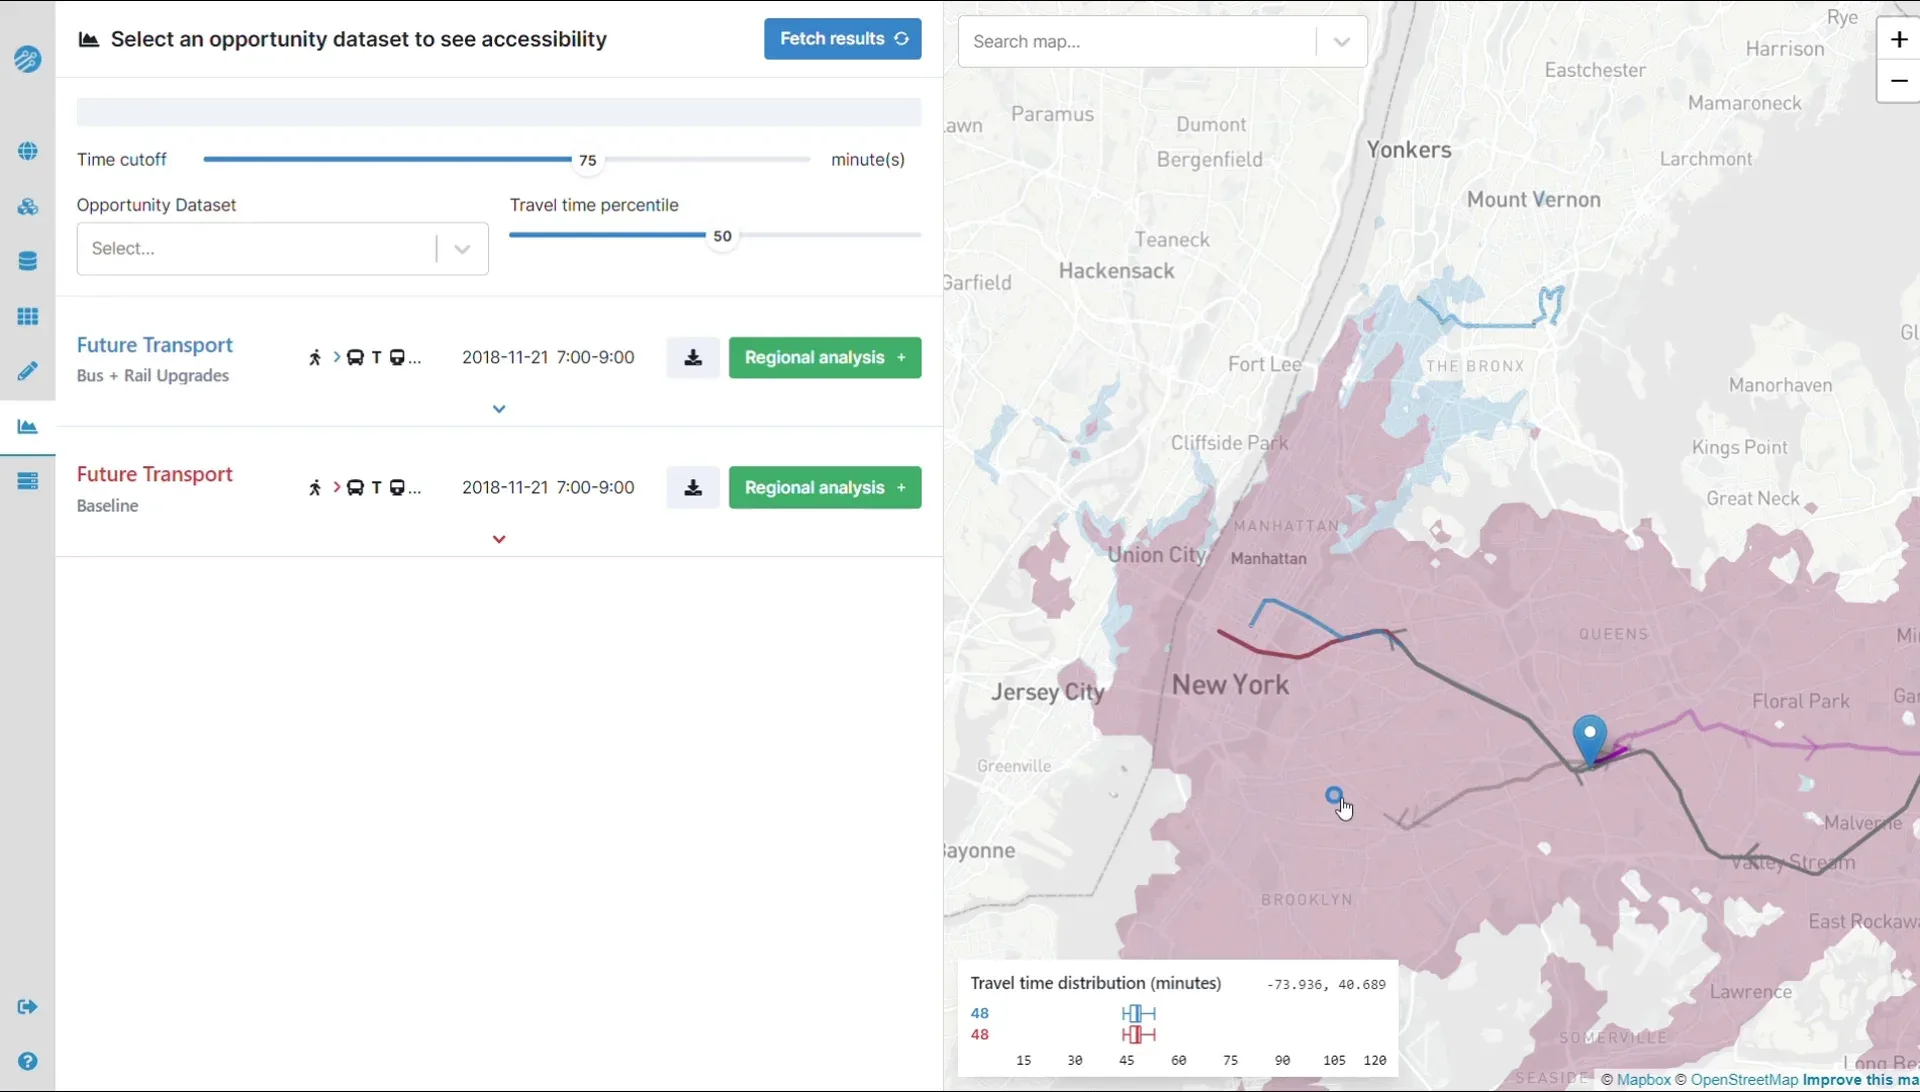Open the network bundles database icon
This screenshot has height=1092, width=1920.
coord(27,261)
